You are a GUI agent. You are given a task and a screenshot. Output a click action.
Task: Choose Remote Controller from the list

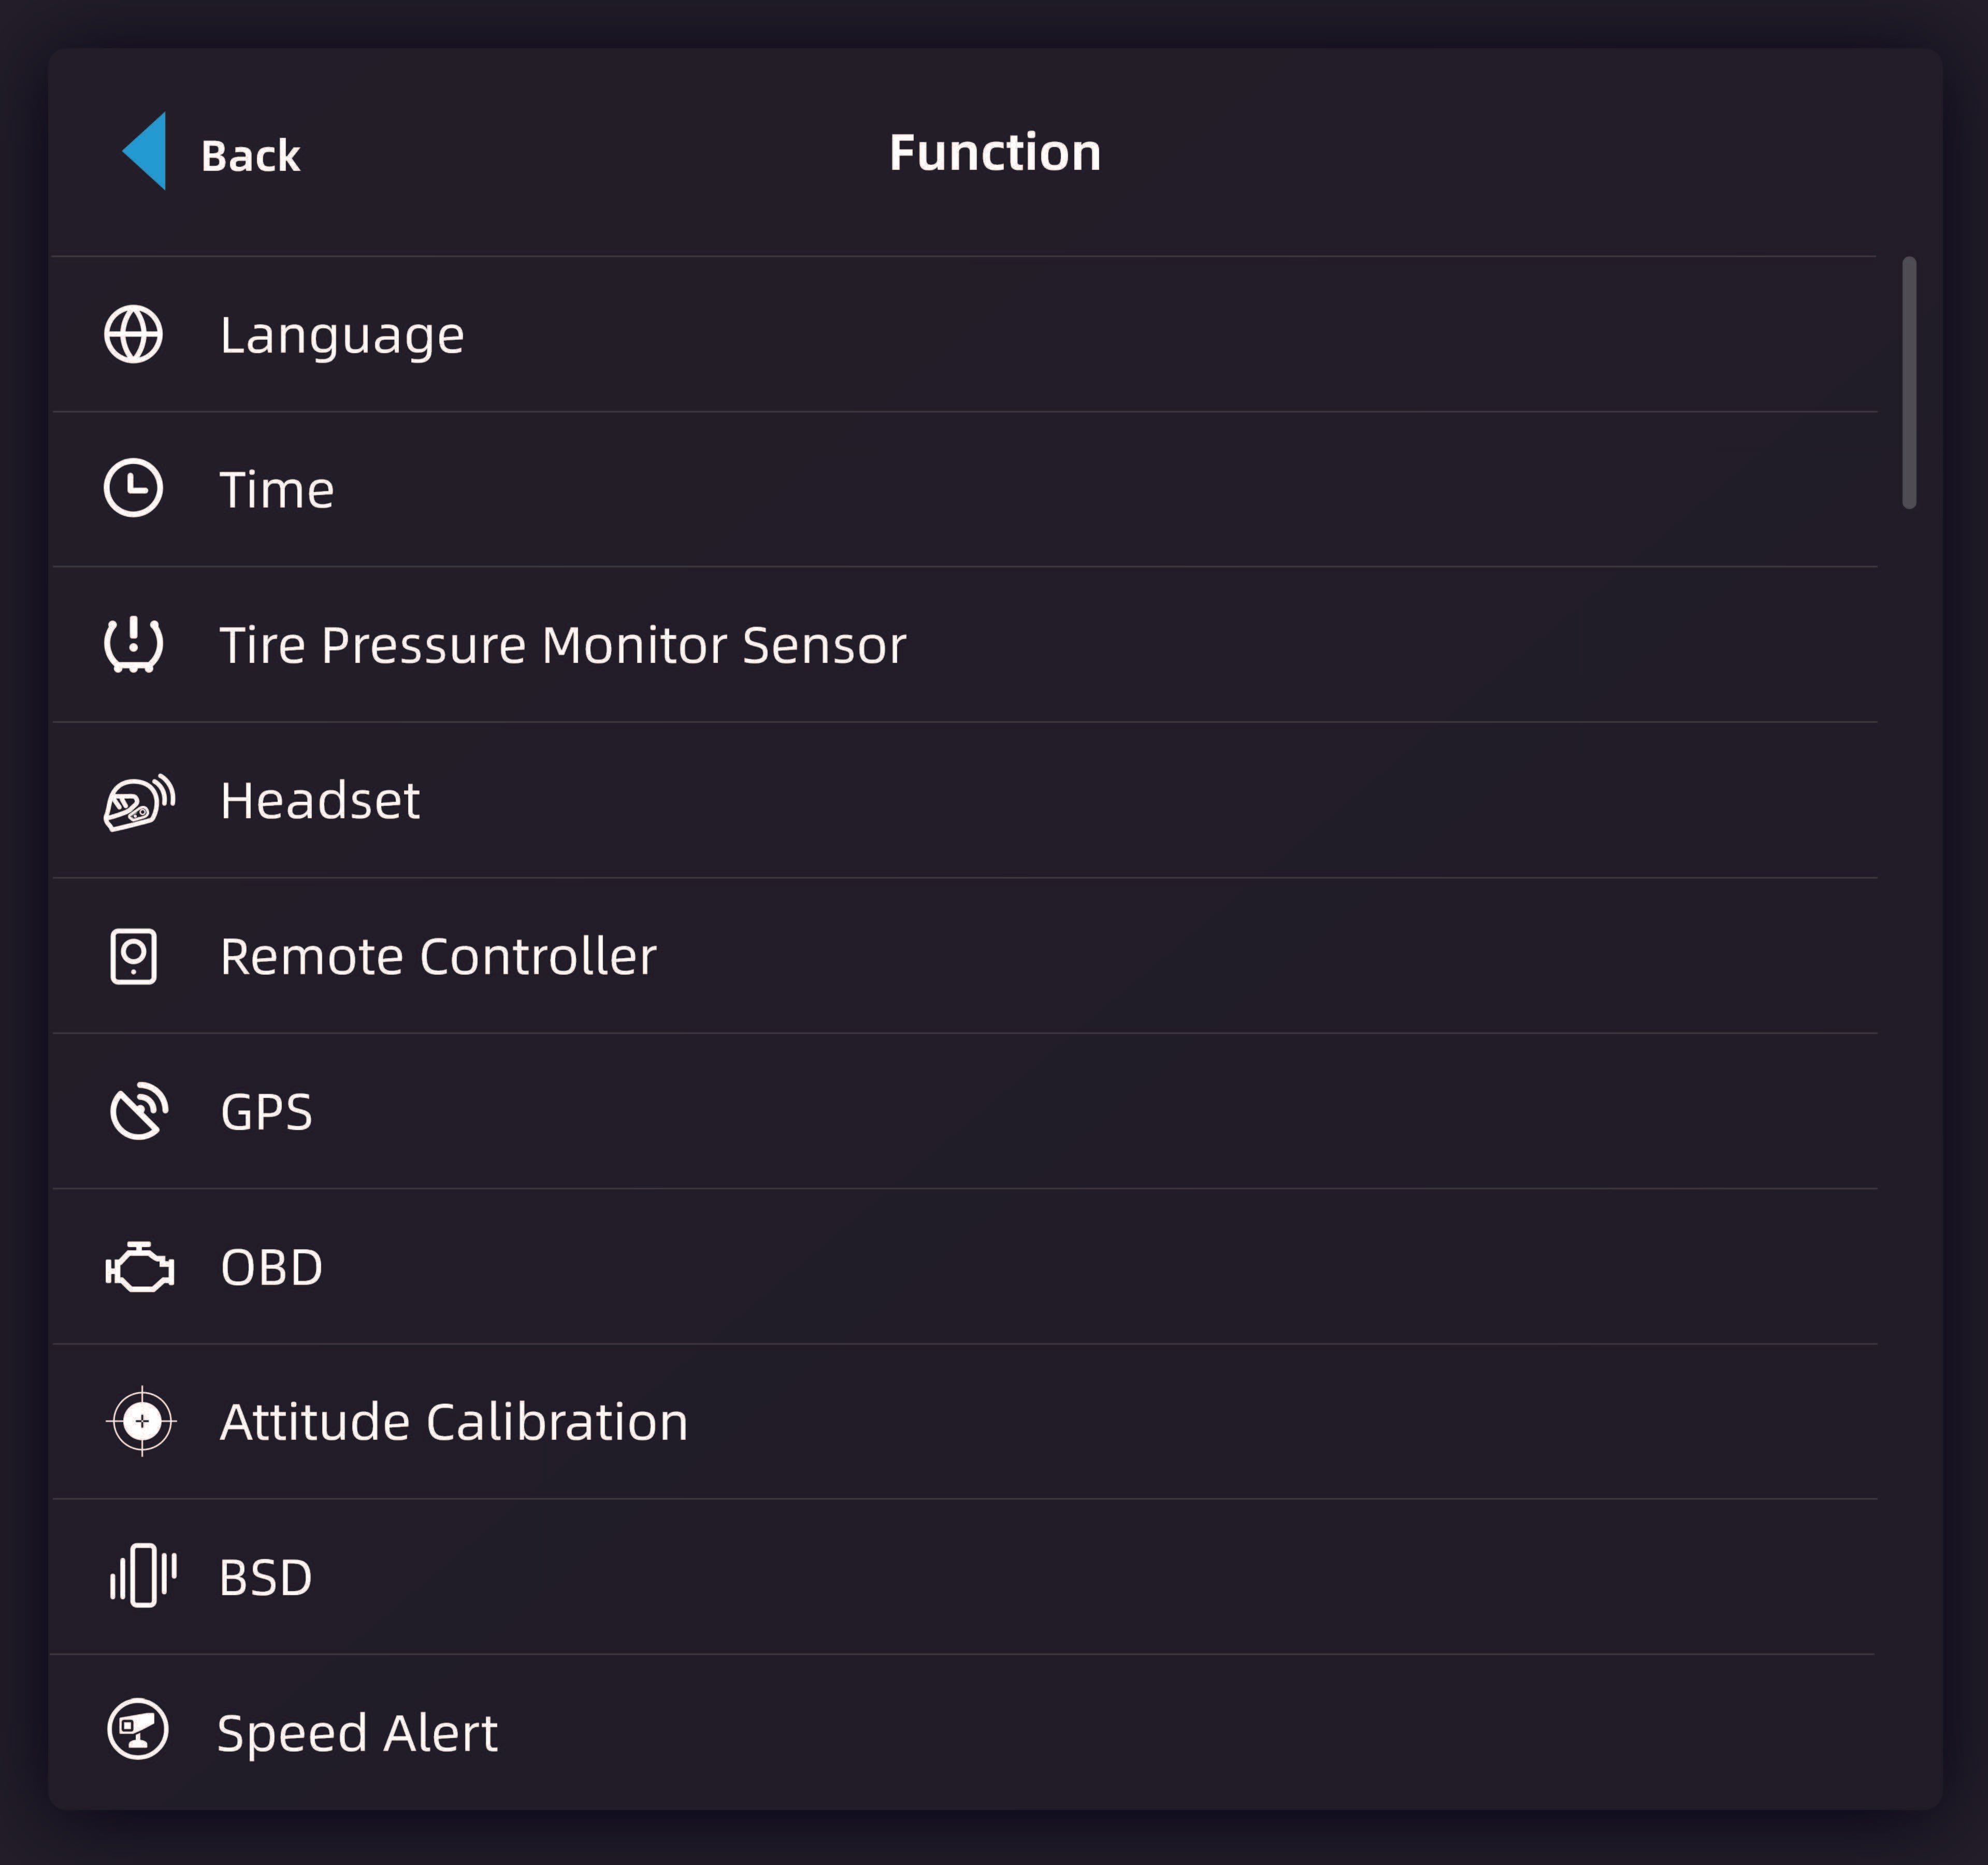(x=438, y=956)
